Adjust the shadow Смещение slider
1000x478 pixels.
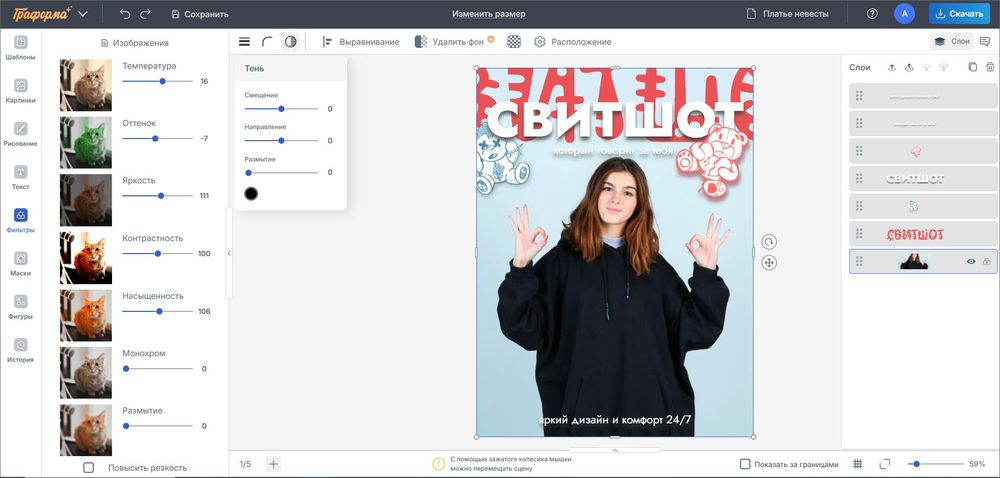[x=281, y=108]
